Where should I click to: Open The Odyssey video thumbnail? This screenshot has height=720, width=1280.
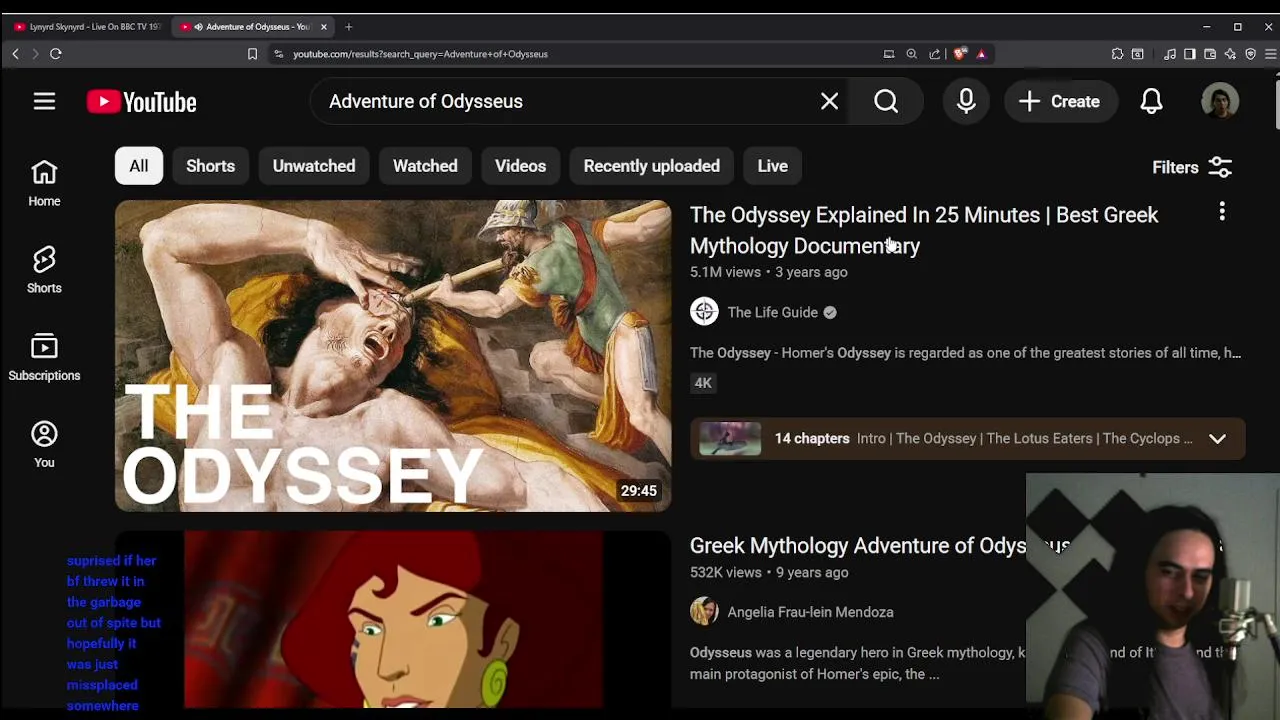click(x=393, y=356)
